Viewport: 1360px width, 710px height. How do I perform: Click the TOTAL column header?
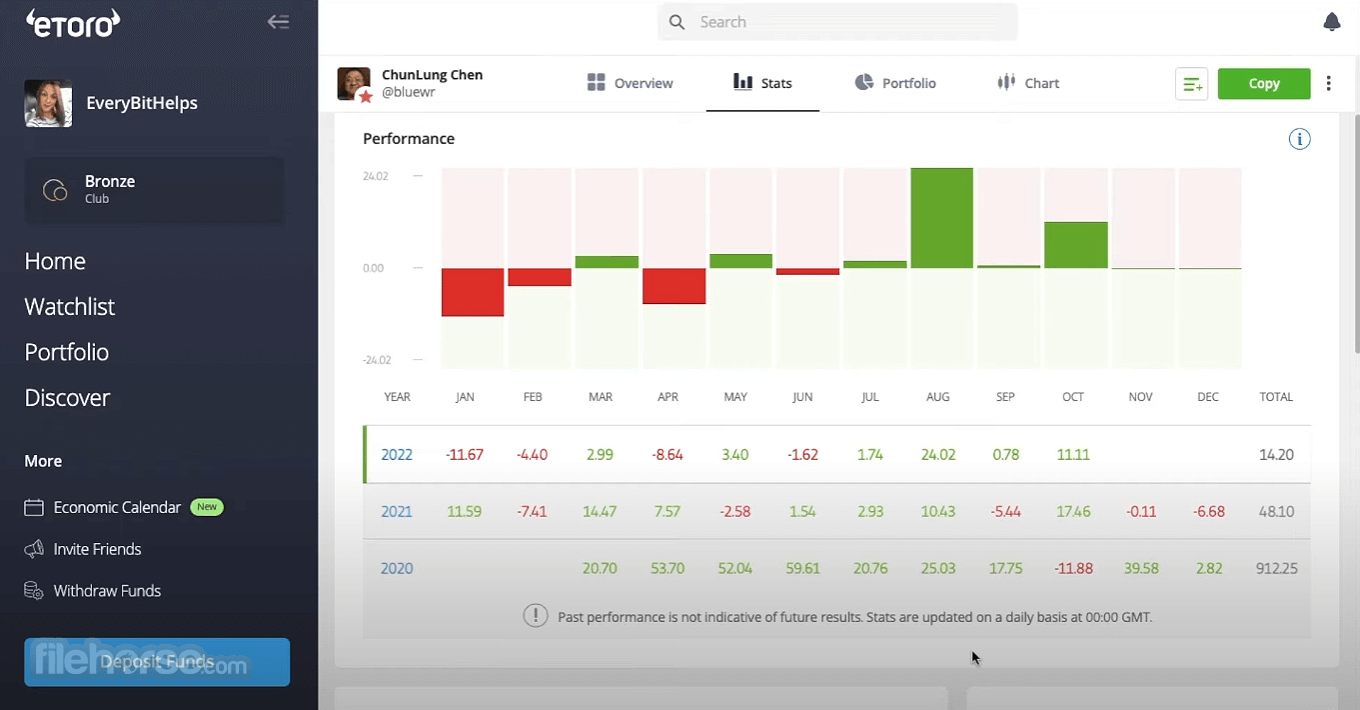click(x=1276, y=397)
